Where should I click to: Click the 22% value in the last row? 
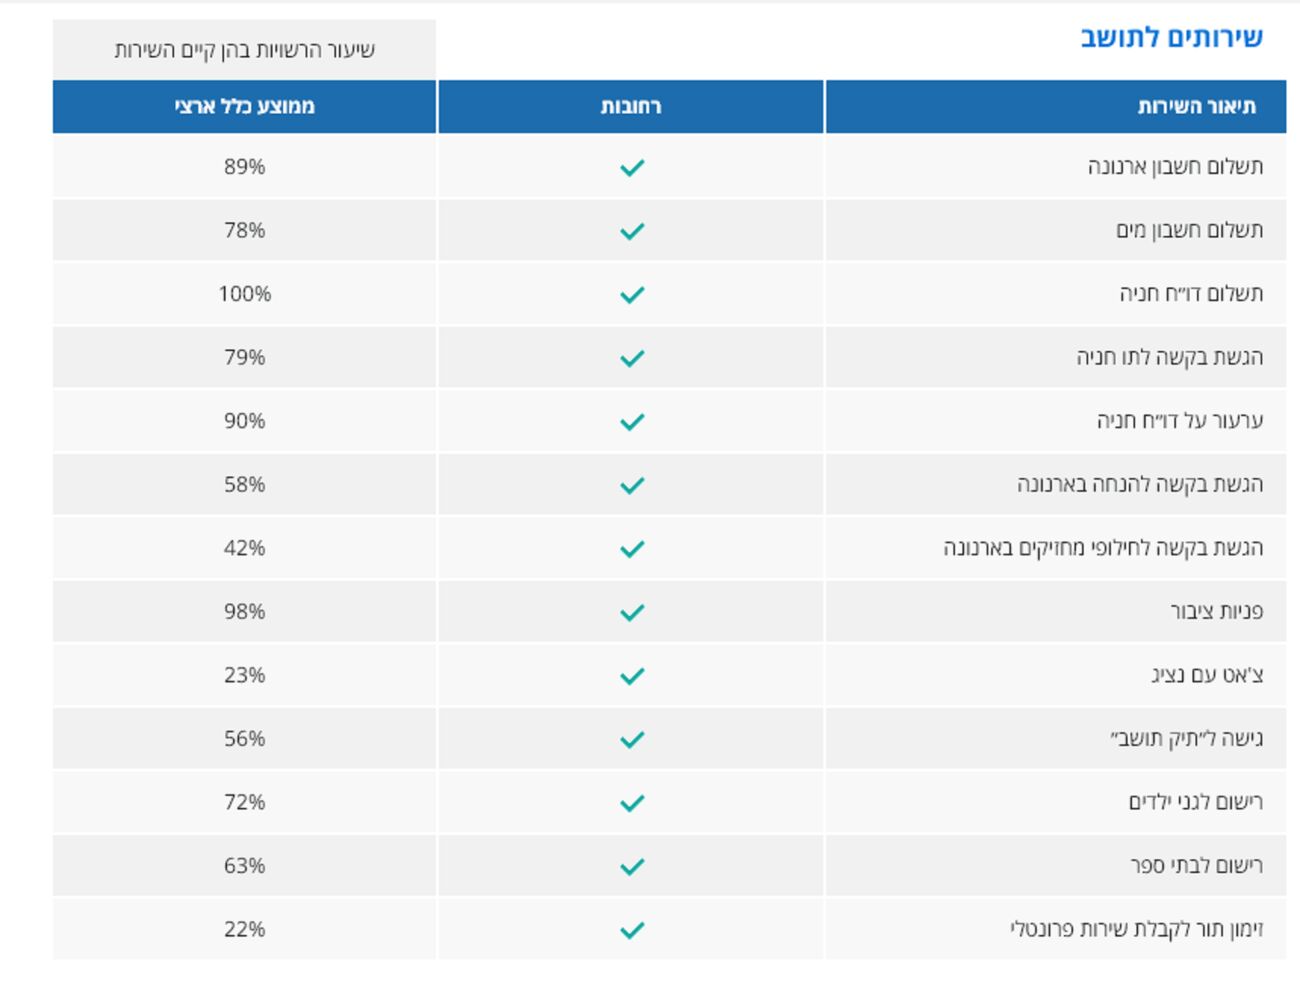tap(245, 930)
